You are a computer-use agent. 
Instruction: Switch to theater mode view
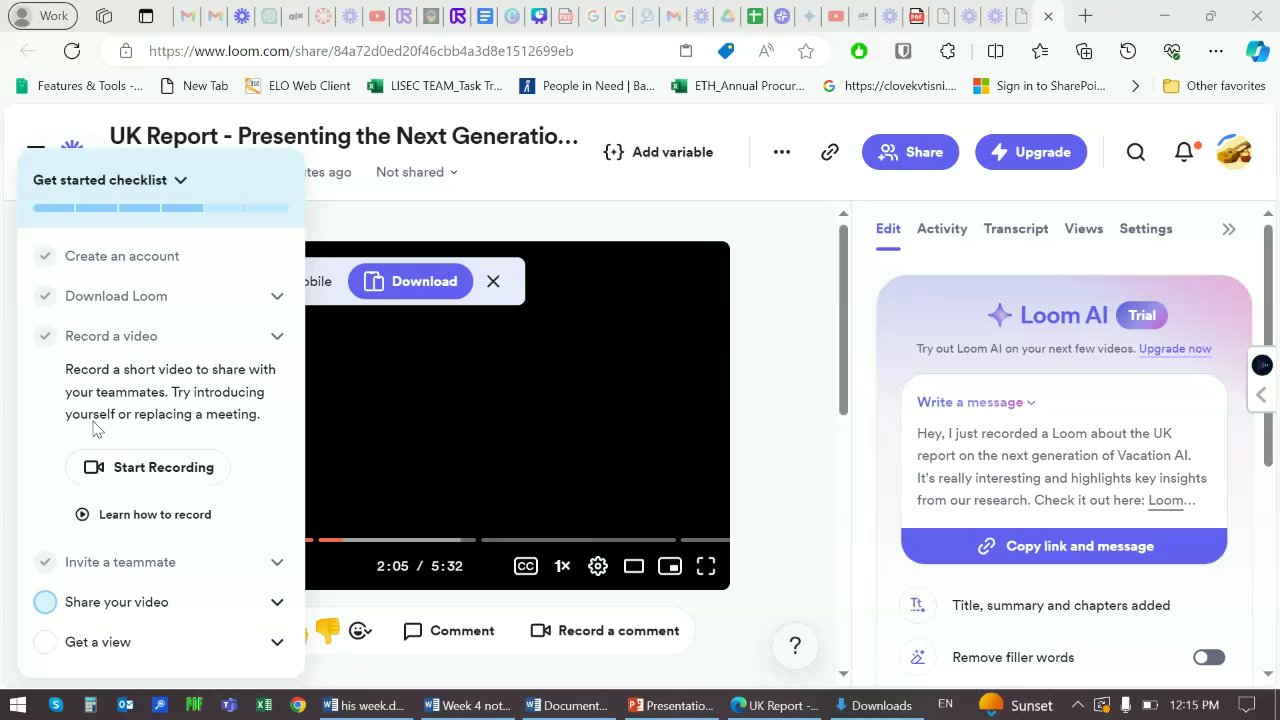tap(634, 566)
